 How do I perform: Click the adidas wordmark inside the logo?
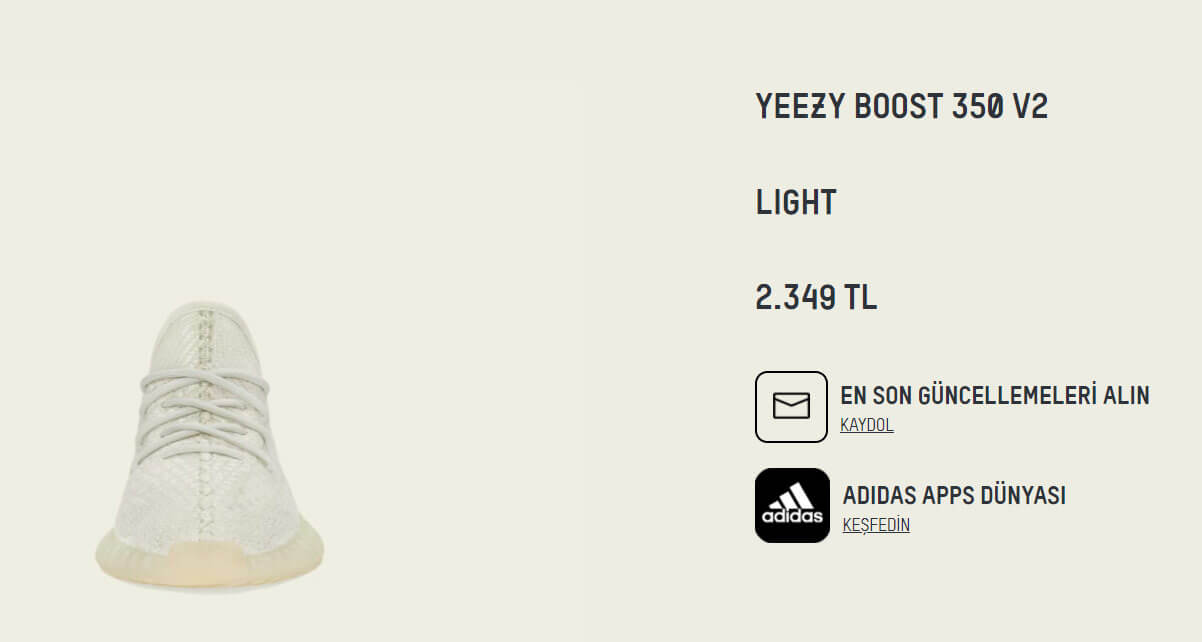(792, 517)
